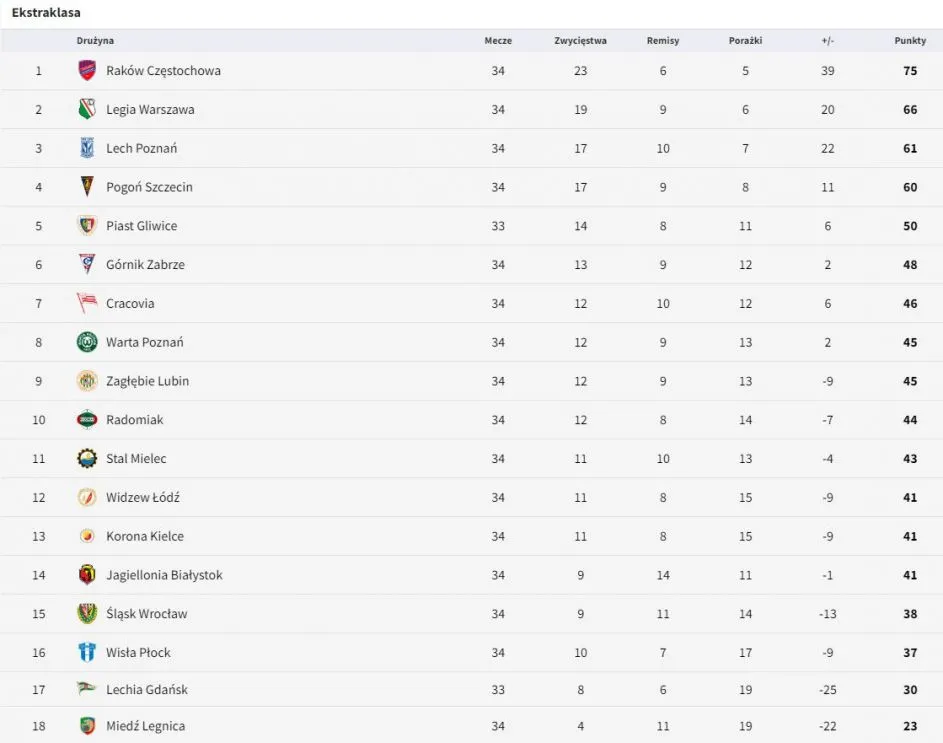The width and height of the screenshot is (943, 743).
Task: Click the Stal Mielec gear crest
Action: click(x=87, y=459)
